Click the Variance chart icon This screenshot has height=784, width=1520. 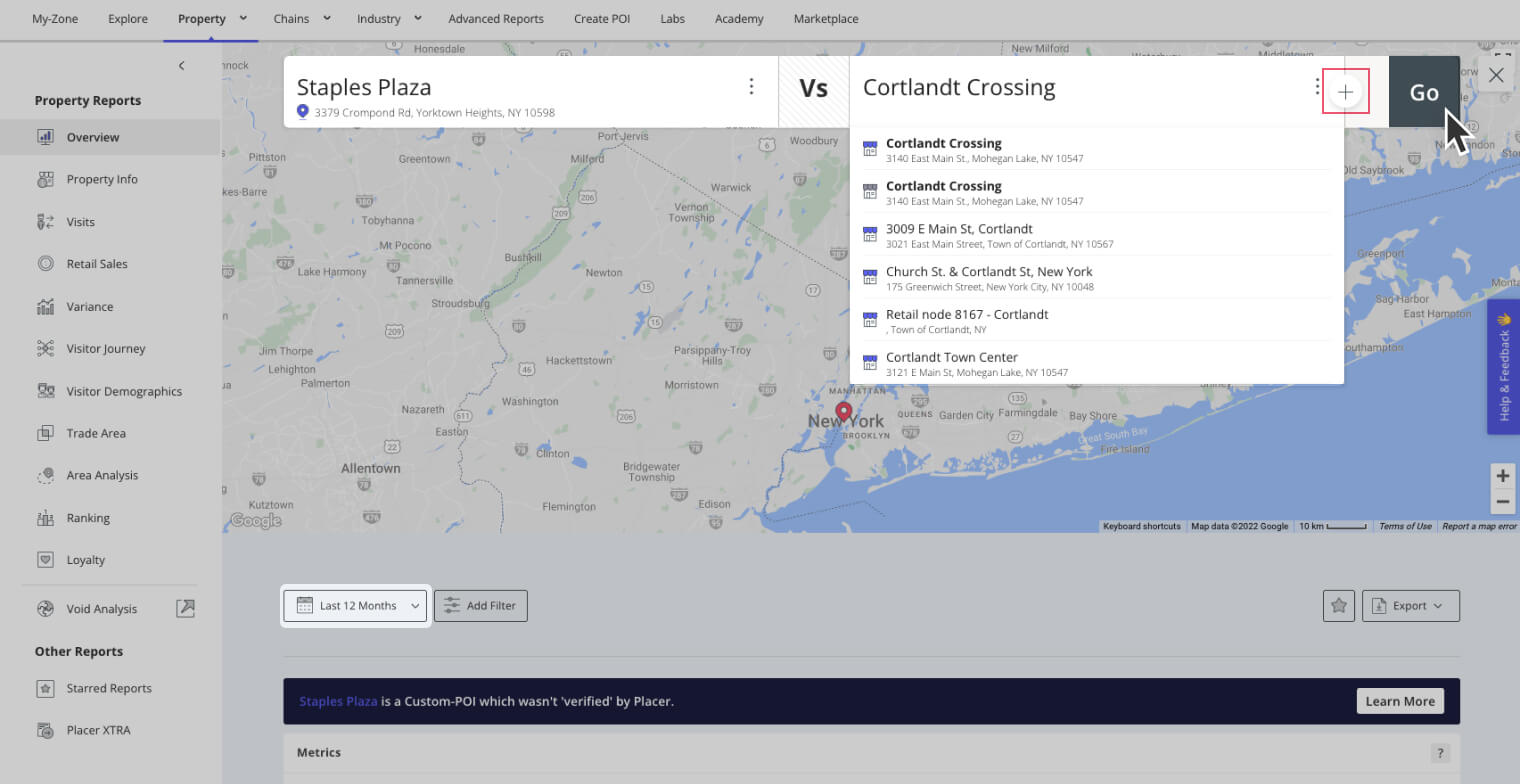(45, 306)
